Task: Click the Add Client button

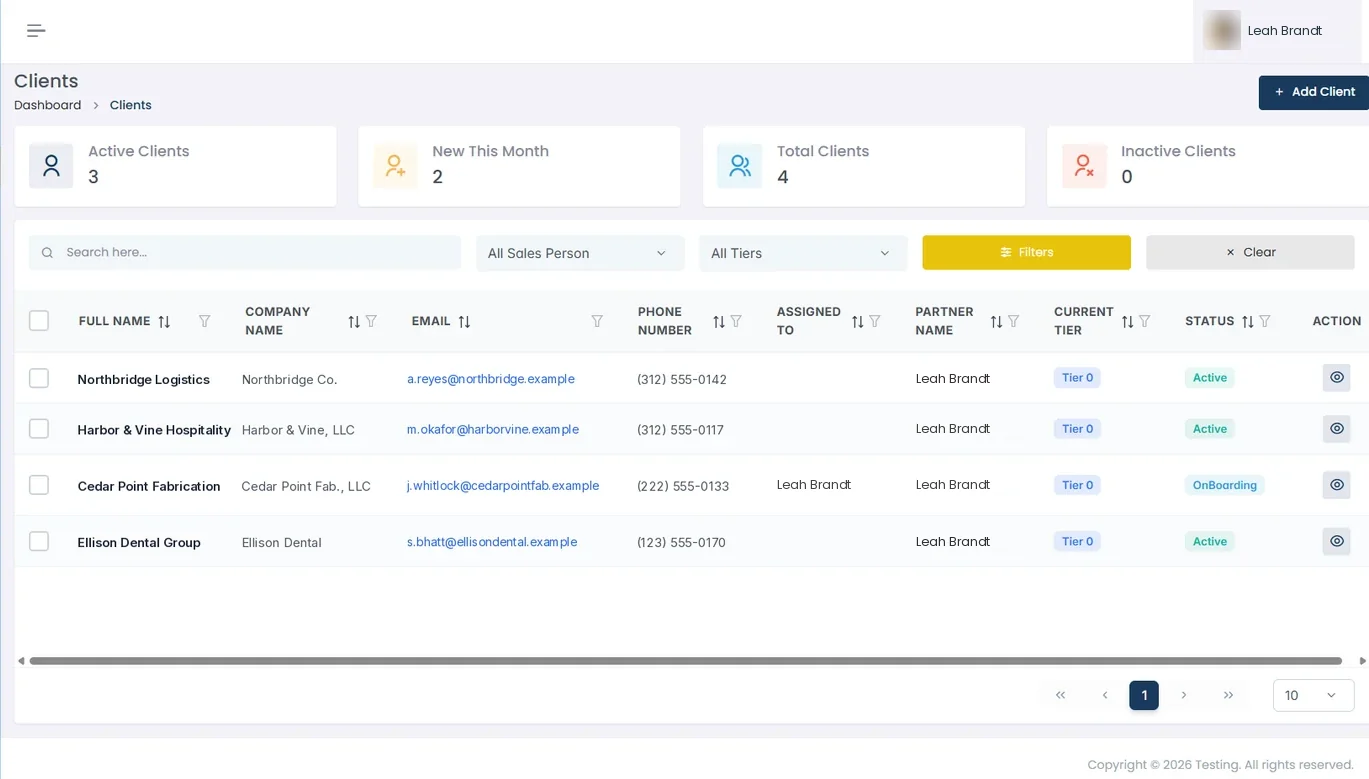Action: point(1314,92)
